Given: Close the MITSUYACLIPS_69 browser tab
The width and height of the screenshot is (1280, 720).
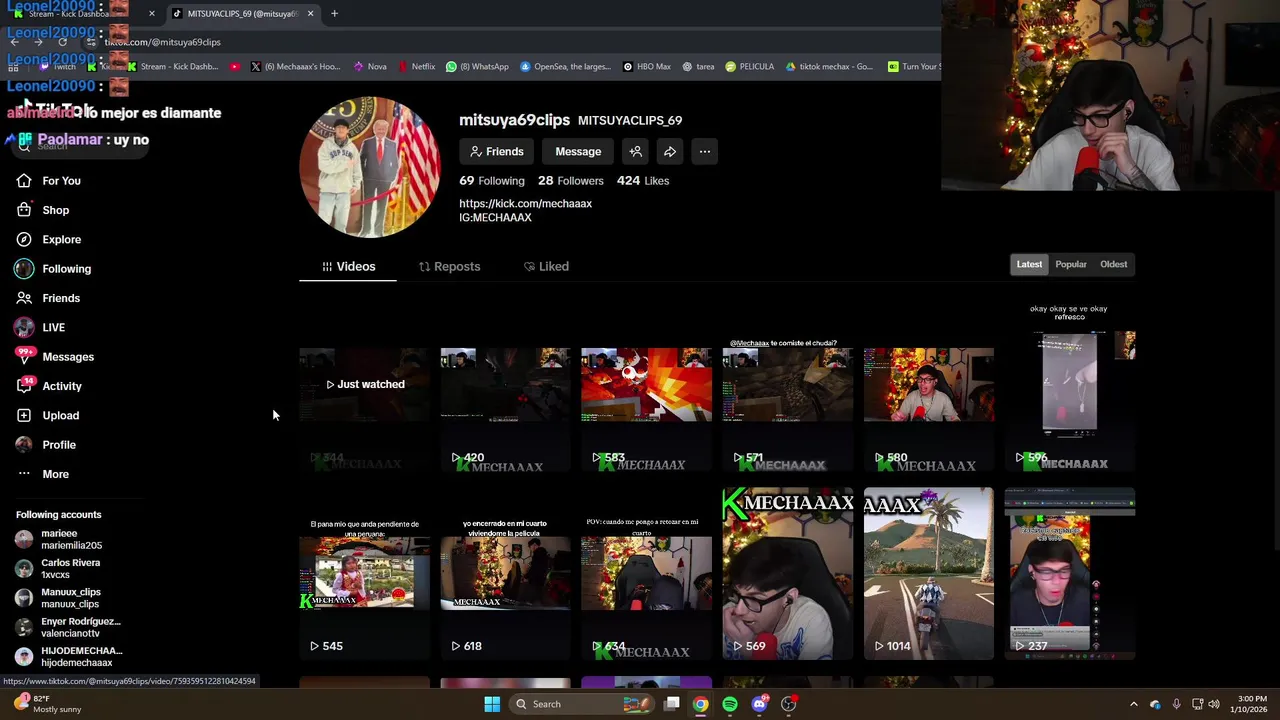Looking at the screenshot, I should click(310, 14).
